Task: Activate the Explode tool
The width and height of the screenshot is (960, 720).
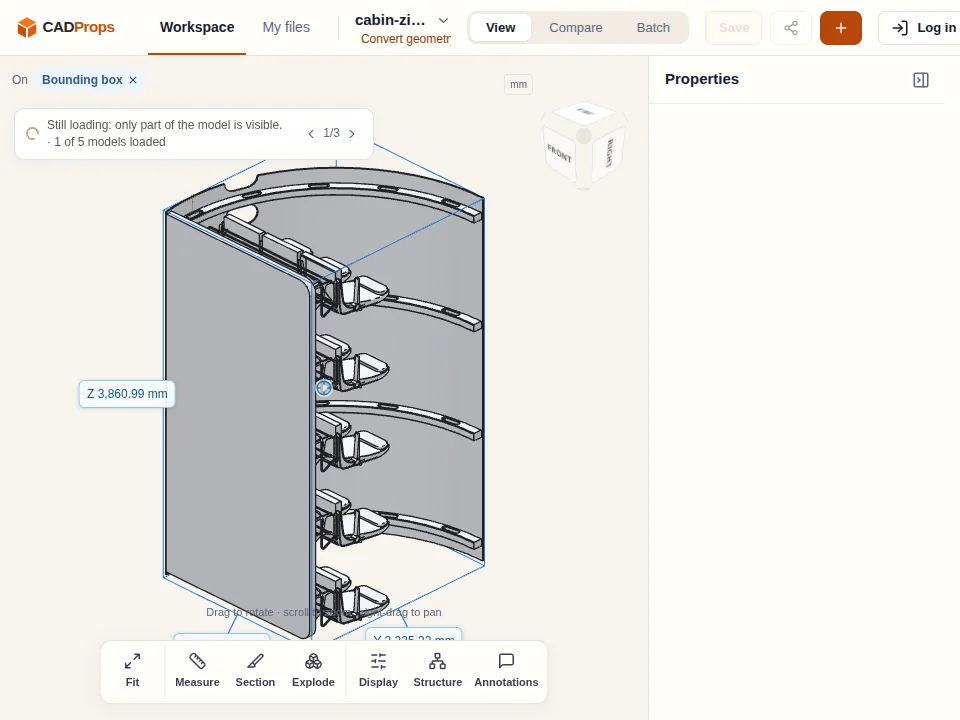Action: [313, 670]
